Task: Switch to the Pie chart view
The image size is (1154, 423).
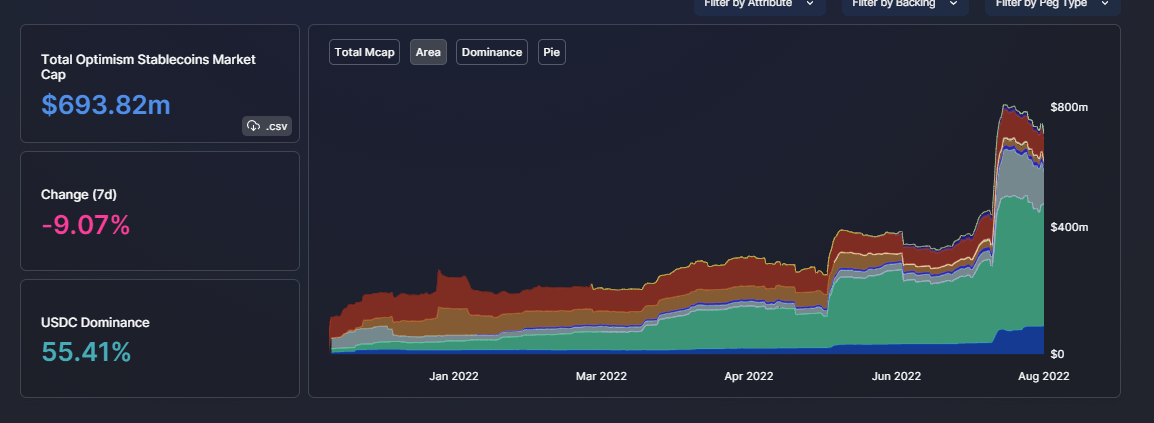Action: pos(551,52)
